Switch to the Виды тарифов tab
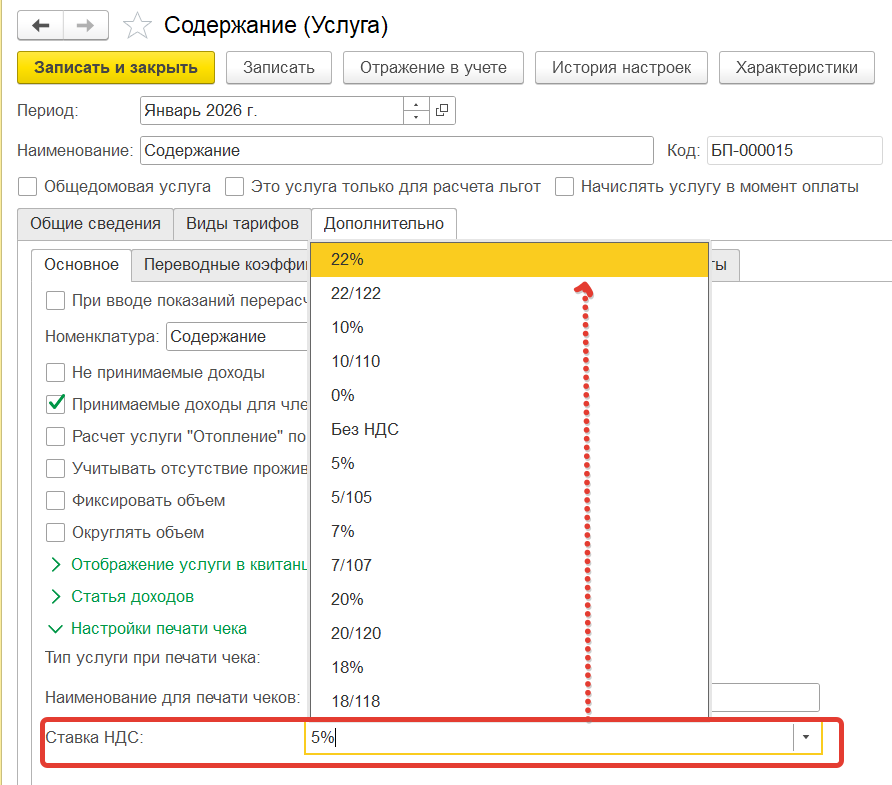Image resolution: width=892 pixels, height=785 pixels. click(242, 223)
